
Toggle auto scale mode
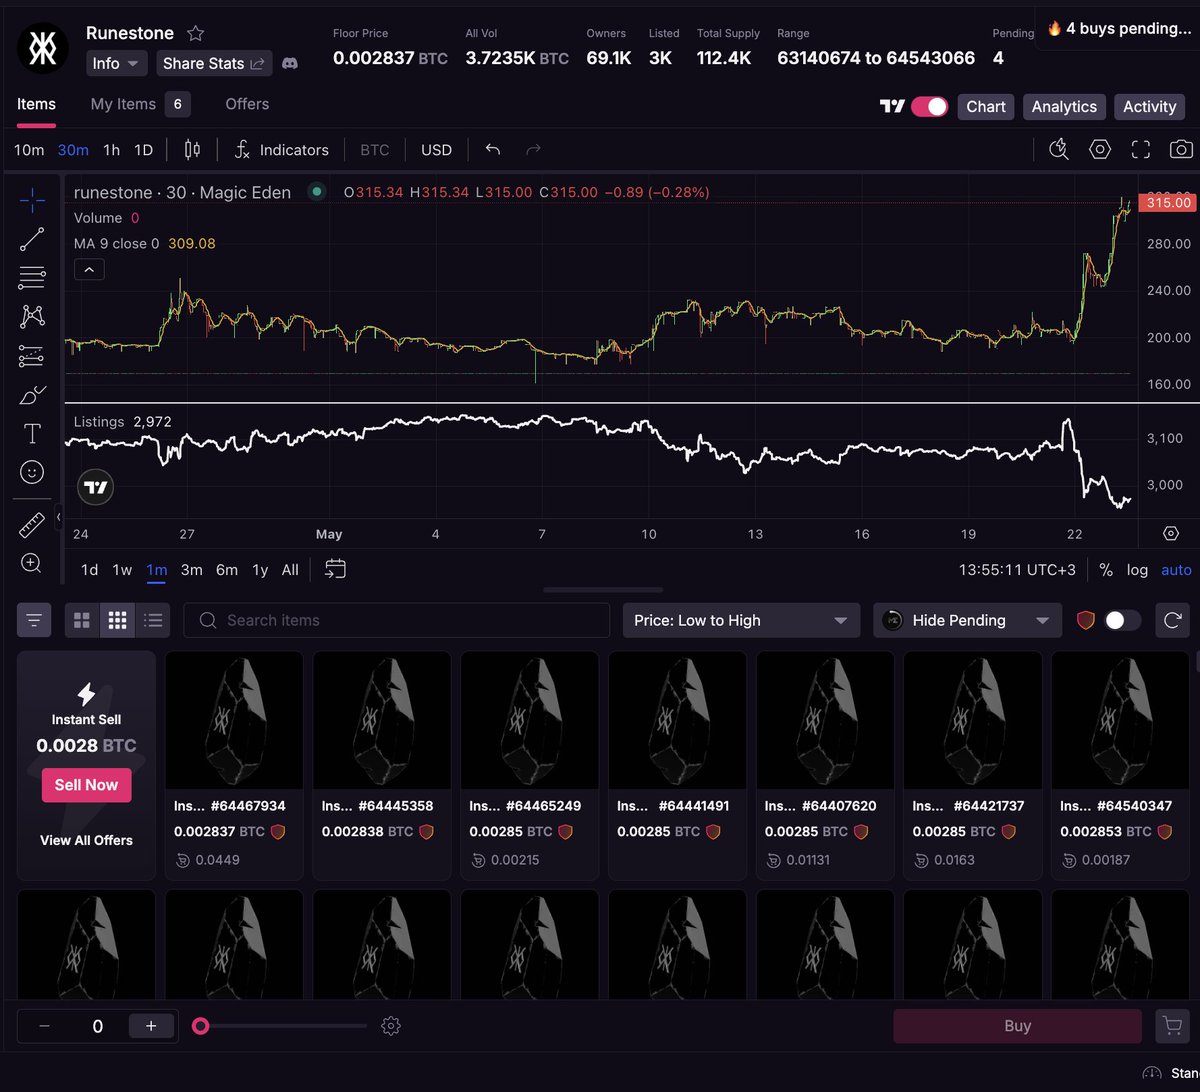point(1176,569)
